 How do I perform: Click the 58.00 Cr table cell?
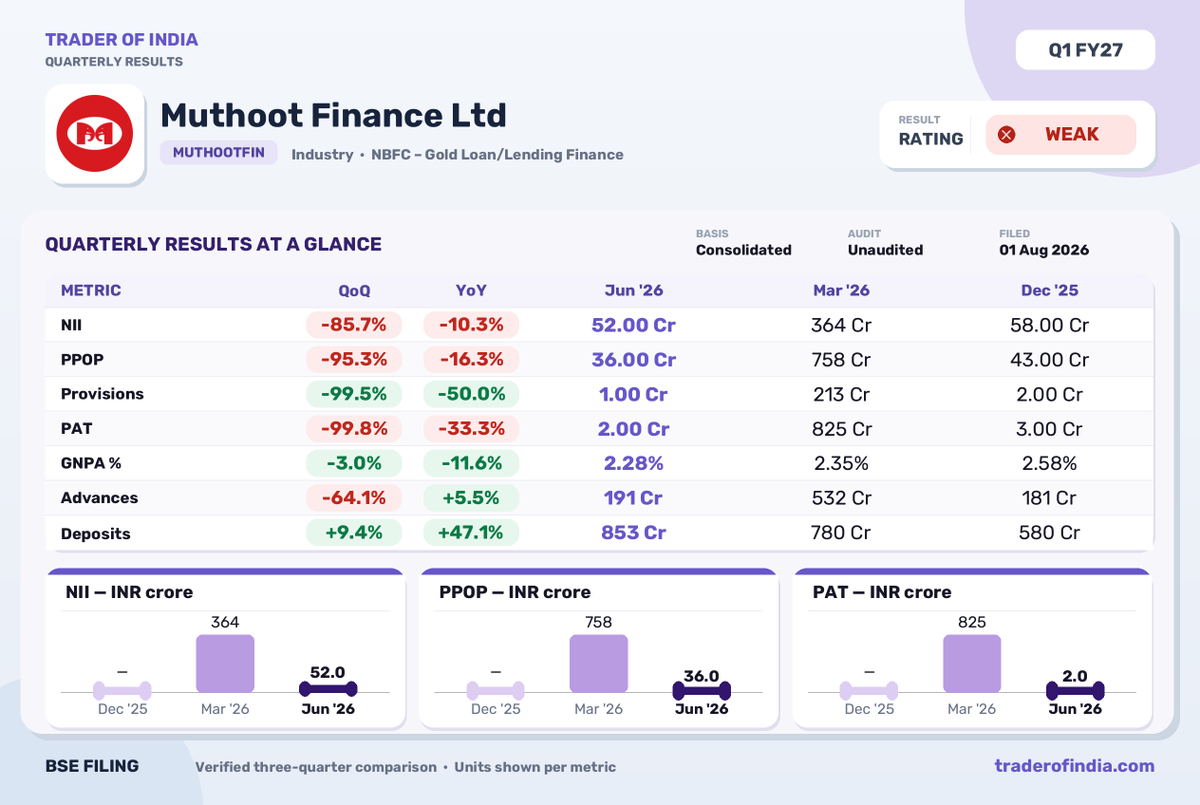click(1050, 325)
